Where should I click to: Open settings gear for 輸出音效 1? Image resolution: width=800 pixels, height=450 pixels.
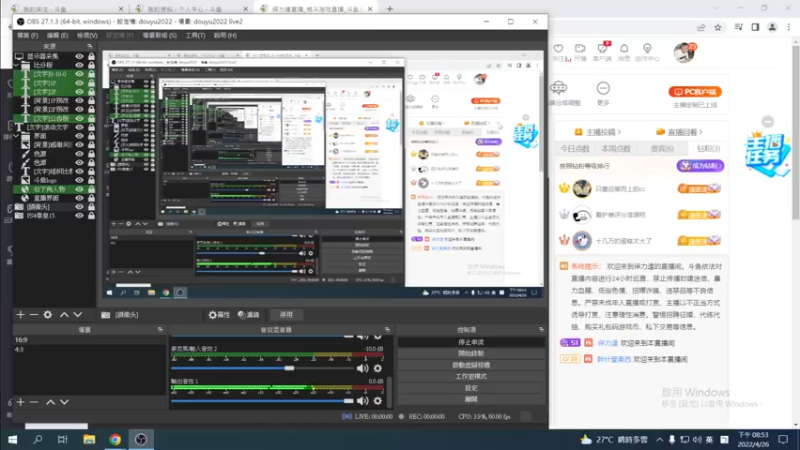point(378,401)
